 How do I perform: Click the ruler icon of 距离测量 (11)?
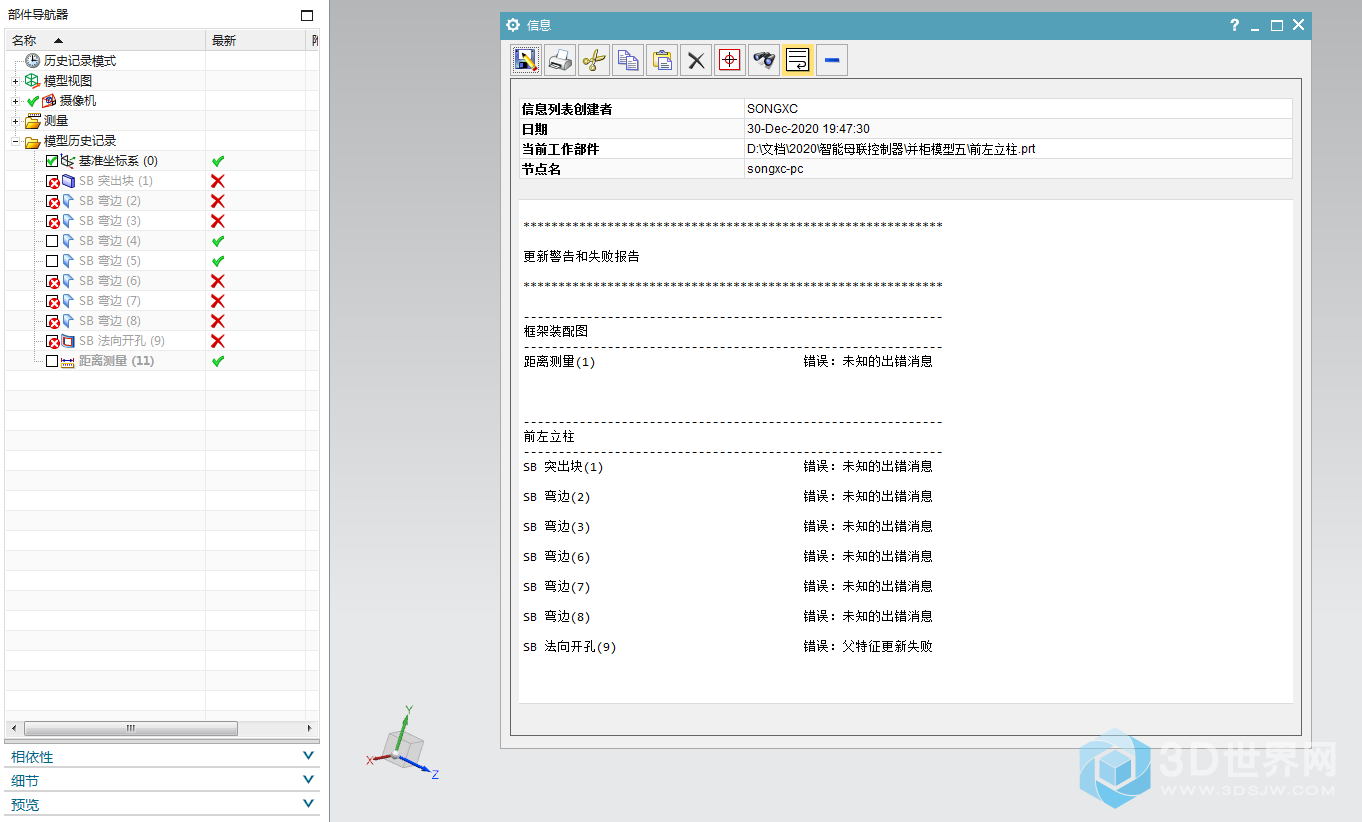click(68, 361)
